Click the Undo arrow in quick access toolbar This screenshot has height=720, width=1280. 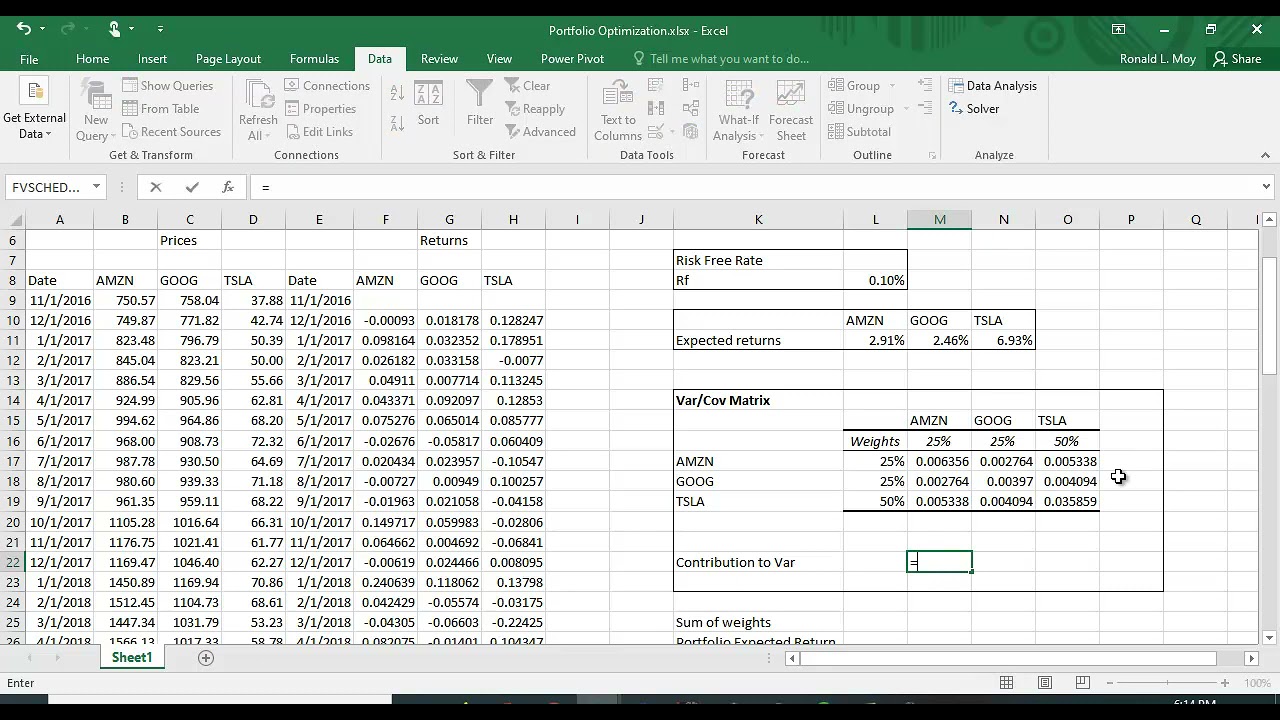pyautogui.click(x=24, y=29)
